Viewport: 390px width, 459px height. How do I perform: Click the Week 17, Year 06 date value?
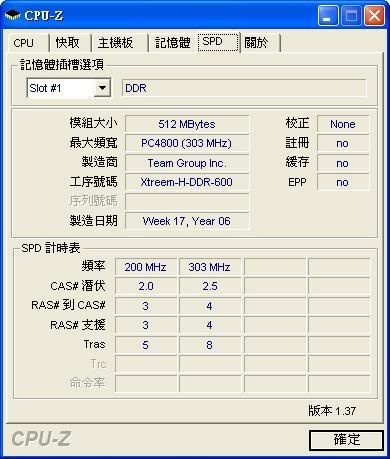(187, 221)
